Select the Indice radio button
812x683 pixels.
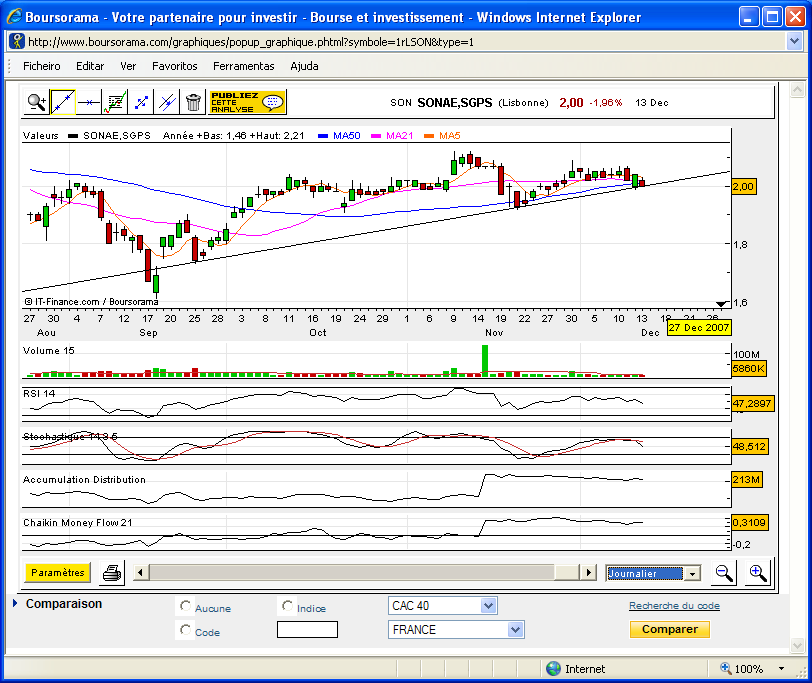pos(287,606)
